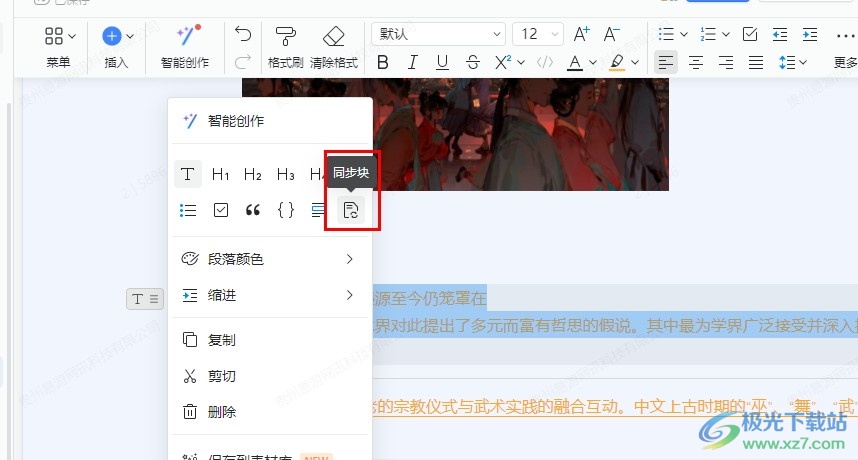Convert block to H1 heading
This screenshot has height=460, width=858.
pos(221,174)
